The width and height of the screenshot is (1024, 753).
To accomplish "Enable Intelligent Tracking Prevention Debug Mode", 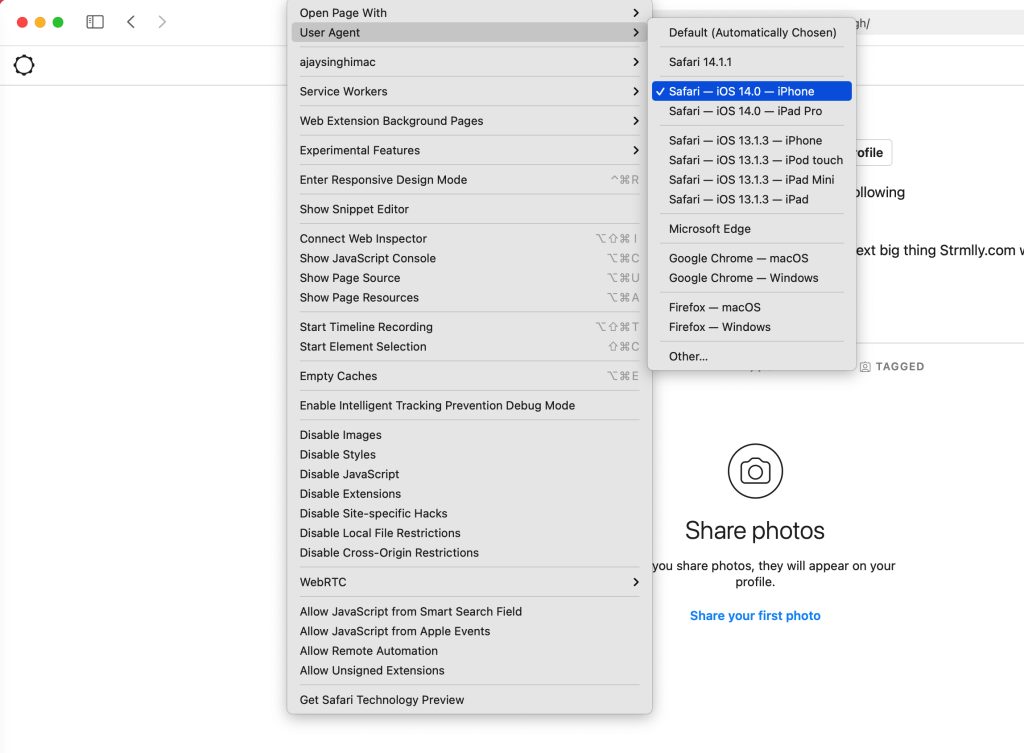I will click(x=469, y=406).
